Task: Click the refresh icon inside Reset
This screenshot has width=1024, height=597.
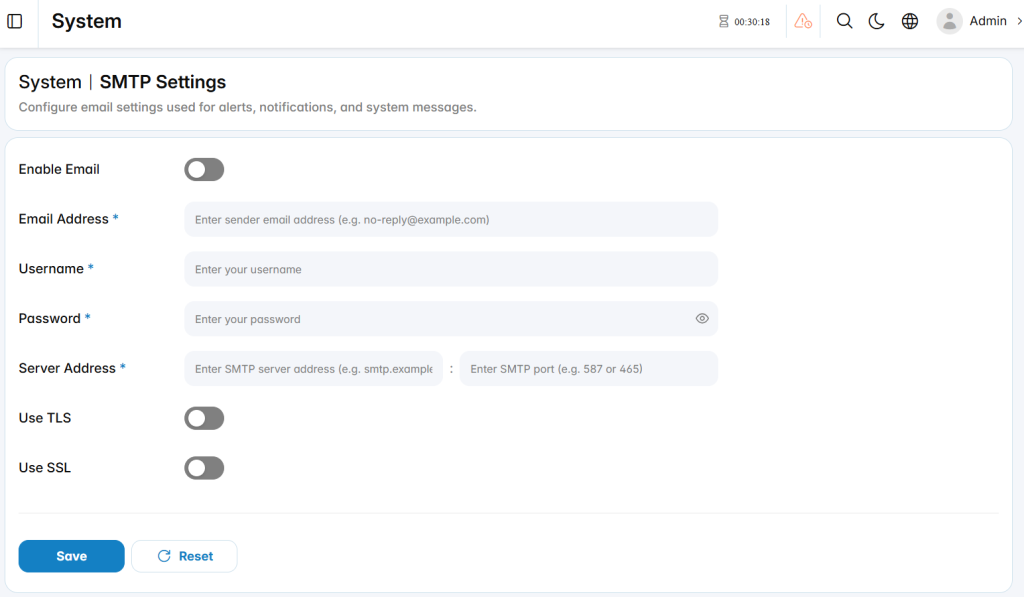Action: coord(164,556)
